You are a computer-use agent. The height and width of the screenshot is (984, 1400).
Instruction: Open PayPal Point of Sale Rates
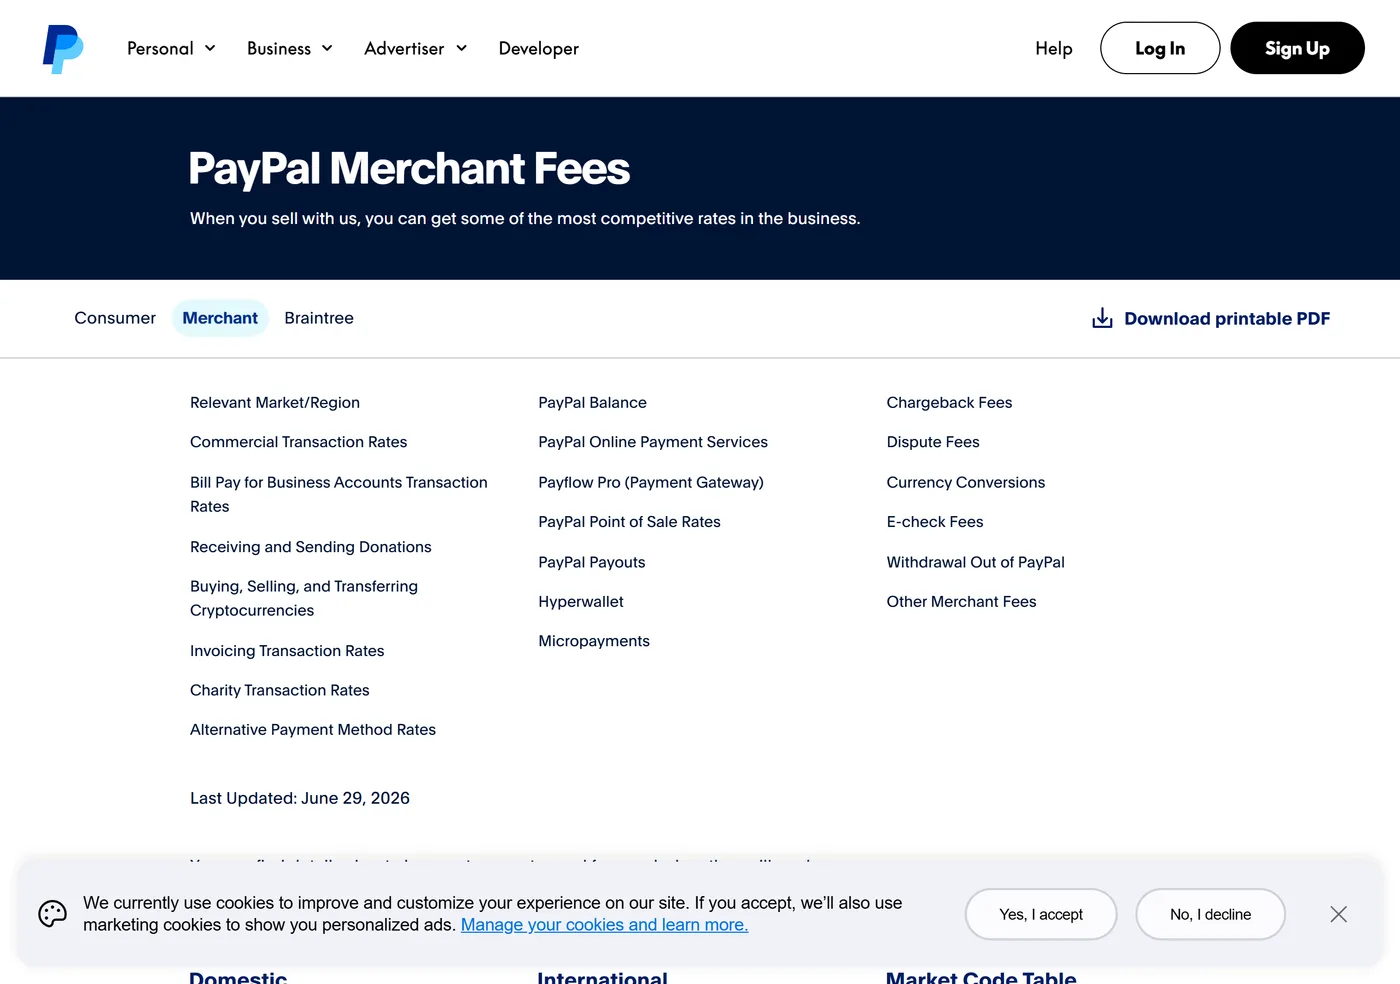(629, 522)
